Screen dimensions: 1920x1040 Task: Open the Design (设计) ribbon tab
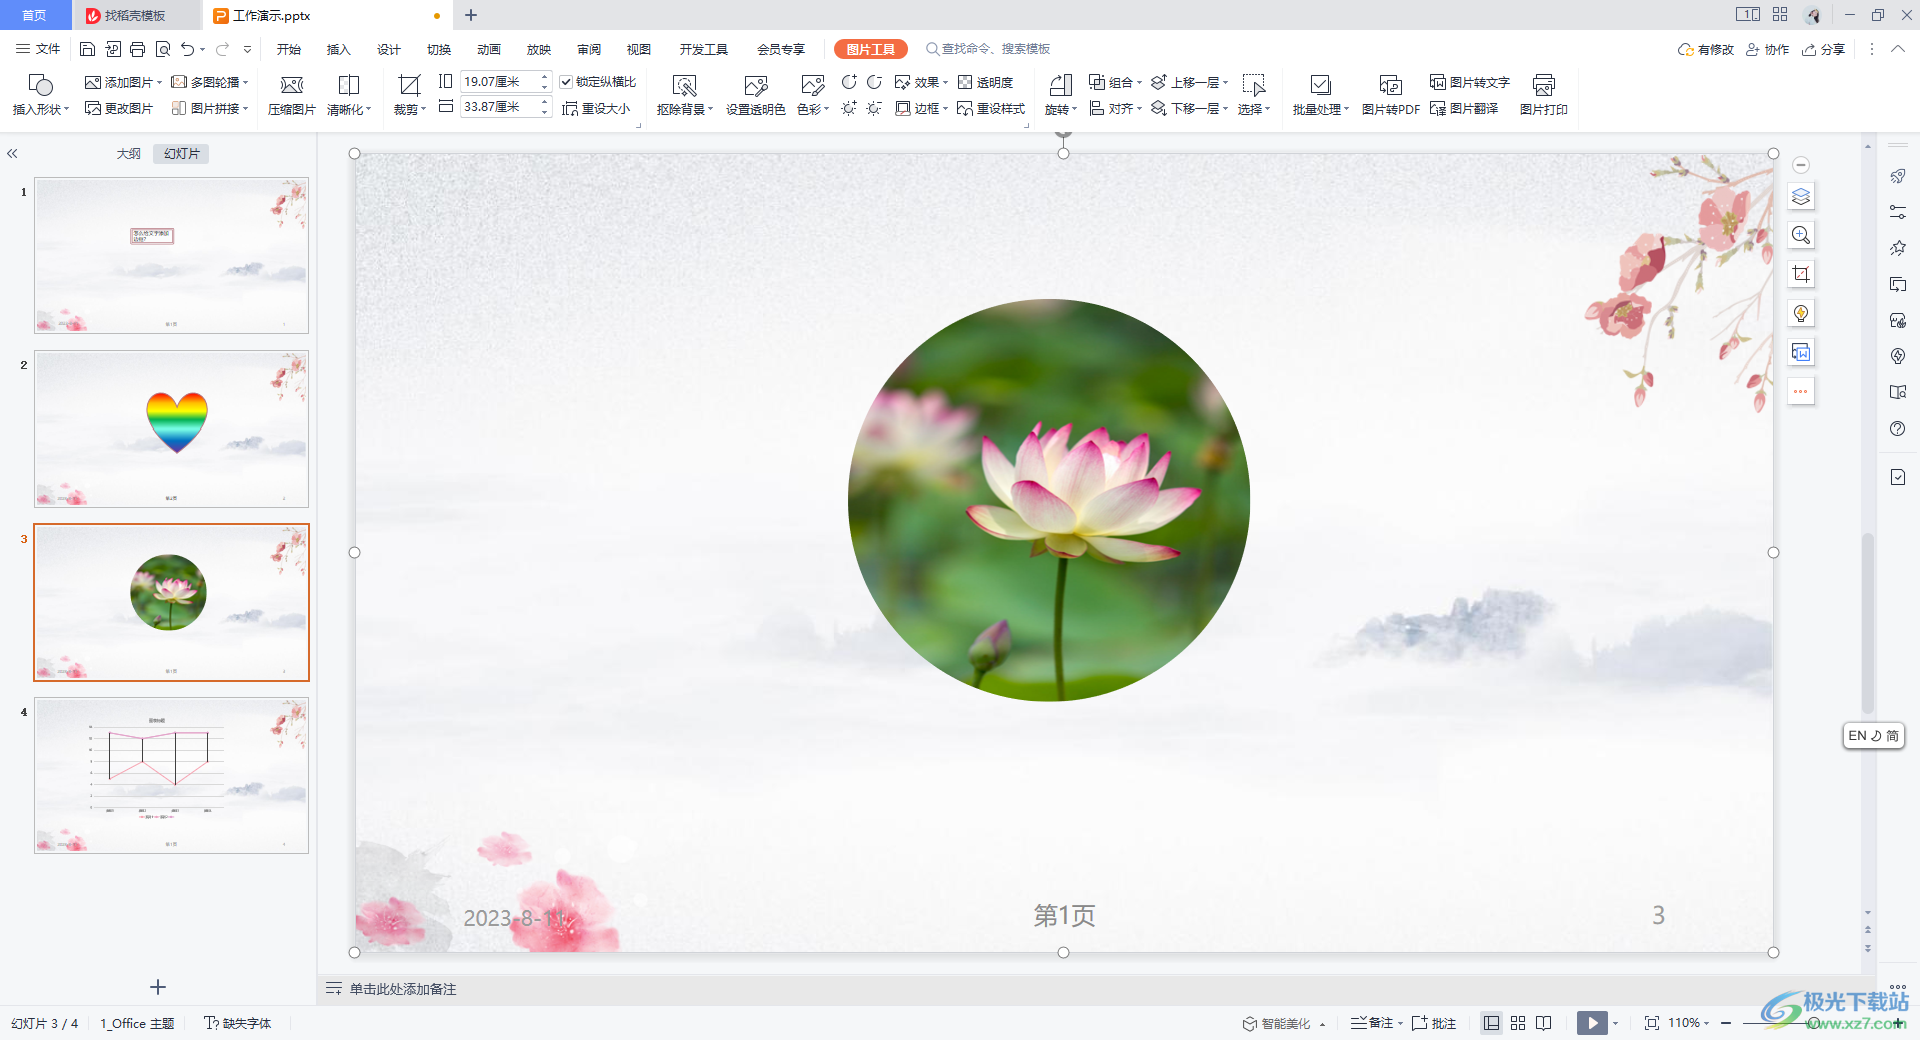(389, 49)
